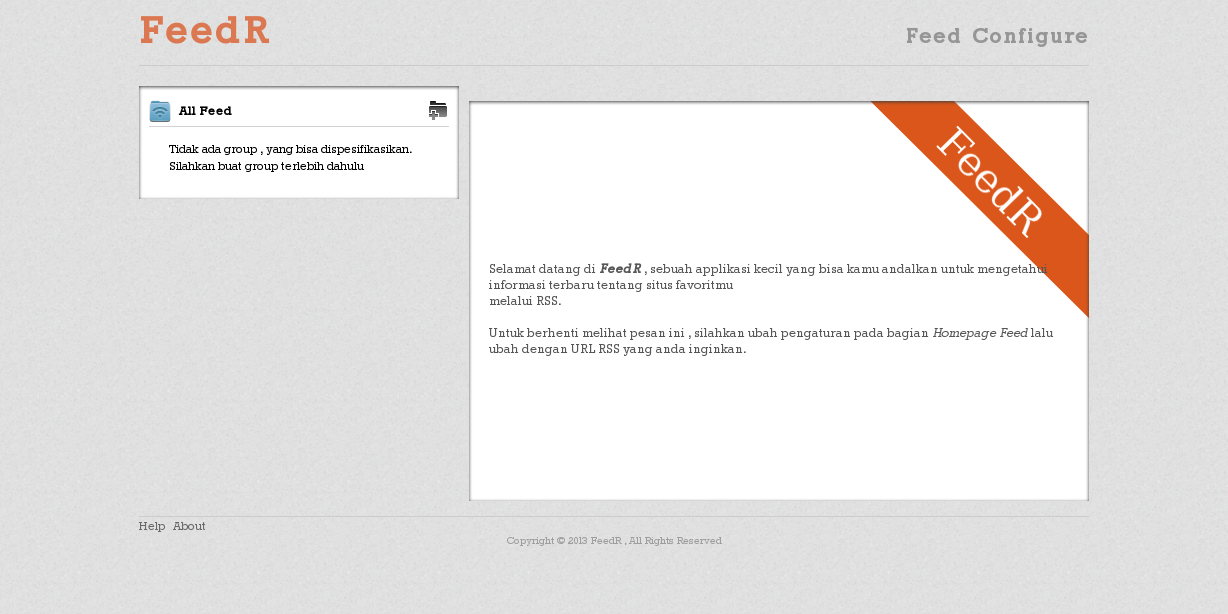Click the create group icon in the sidebar header
1228x614 pixels.
pos(437,110)
